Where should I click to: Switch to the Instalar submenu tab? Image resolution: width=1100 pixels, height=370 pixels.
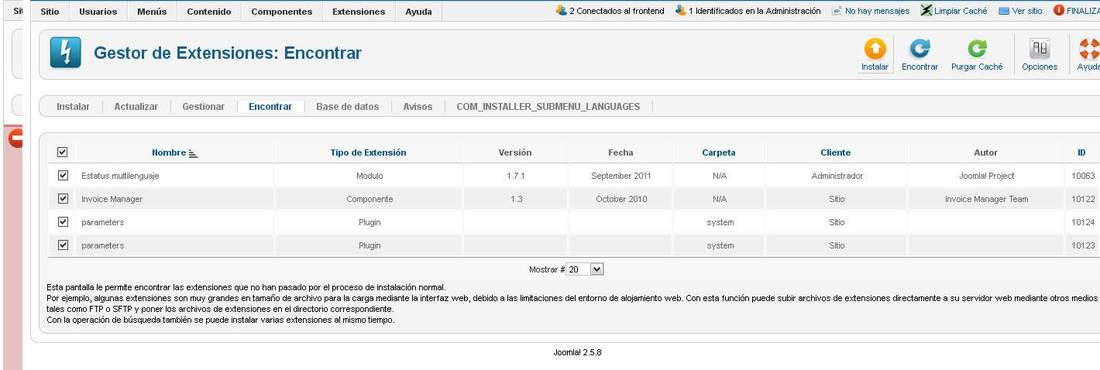(73, 107)
